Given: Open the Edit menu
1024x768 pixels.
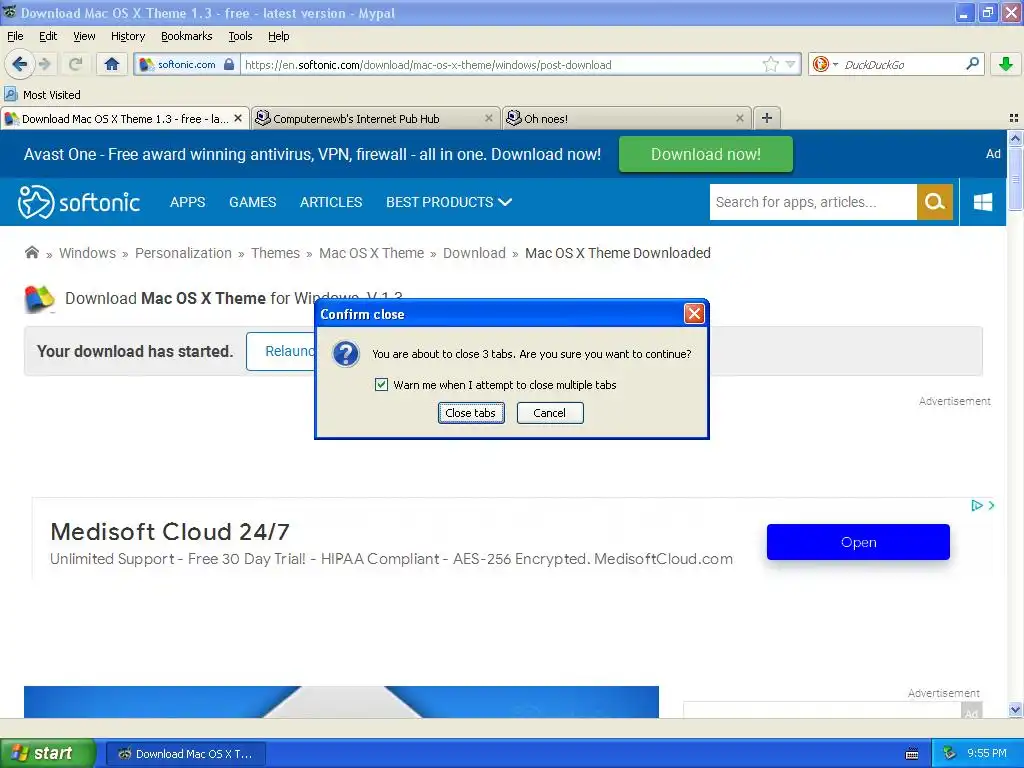Looking at the screenshot, I should click(x=48, y=36).
